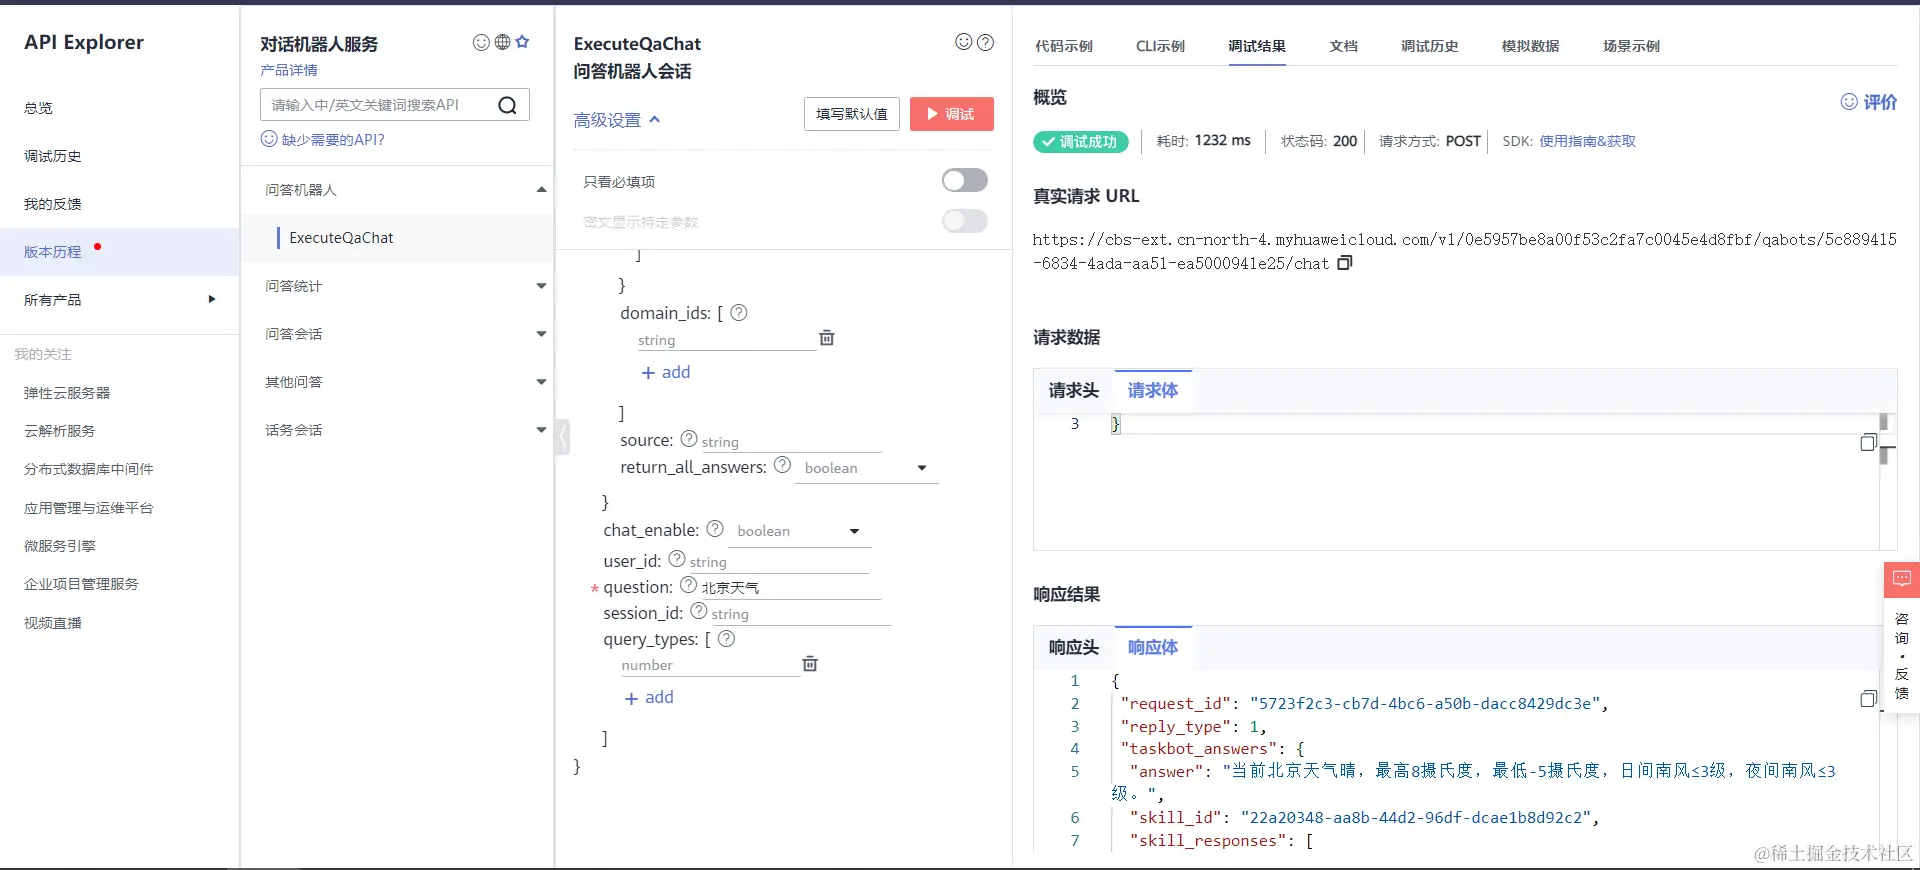The width and height of the screenshot is (1920, 870).
Task: Open the 咨询 chat icon on right edge
Action: (x=1902, y=579)
